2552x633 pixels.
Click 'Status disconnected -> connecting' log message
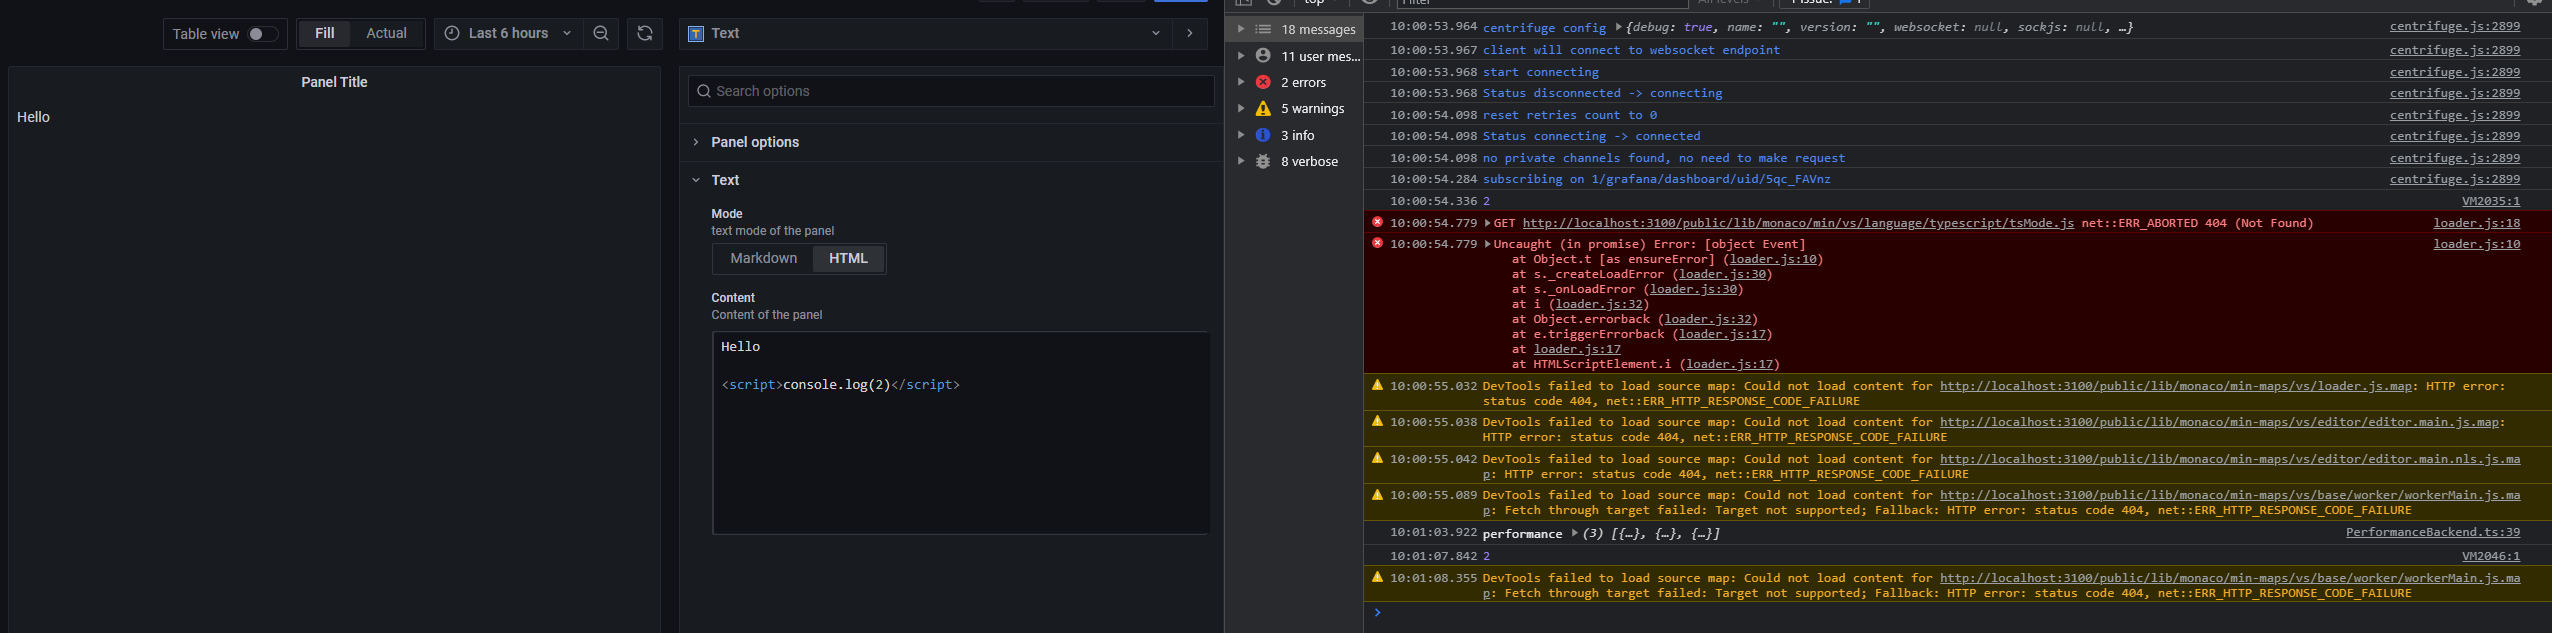tap(1602, 93)
